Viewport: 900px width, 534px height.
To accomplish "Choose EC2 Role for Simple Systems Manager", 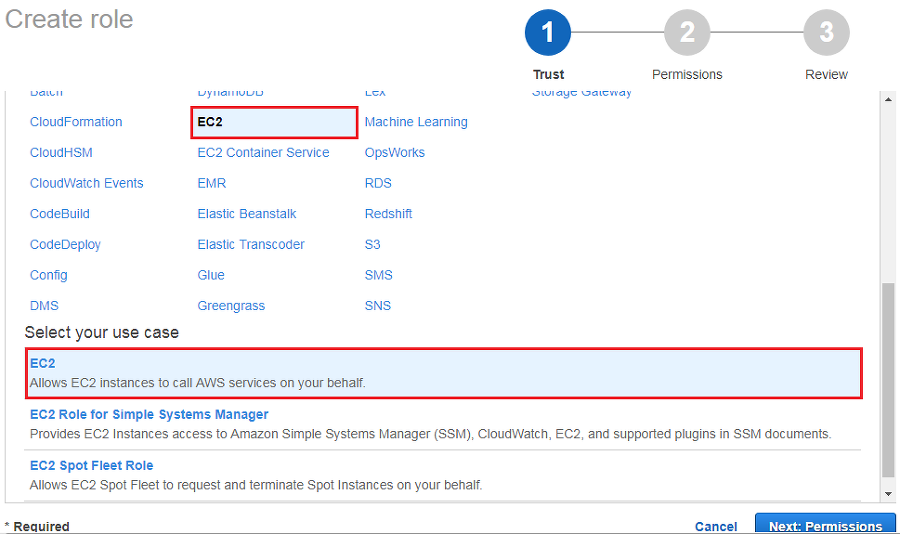I will [149, 415].
